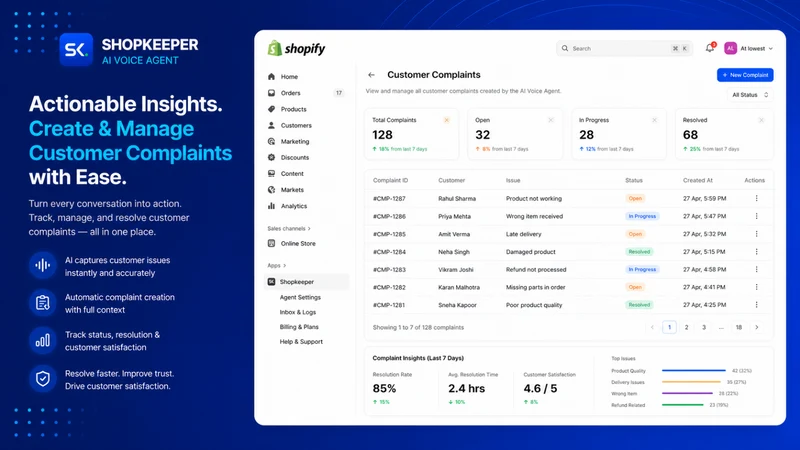
Task: Dismiss the Open complaints card
Action: [x=551, y=120]
